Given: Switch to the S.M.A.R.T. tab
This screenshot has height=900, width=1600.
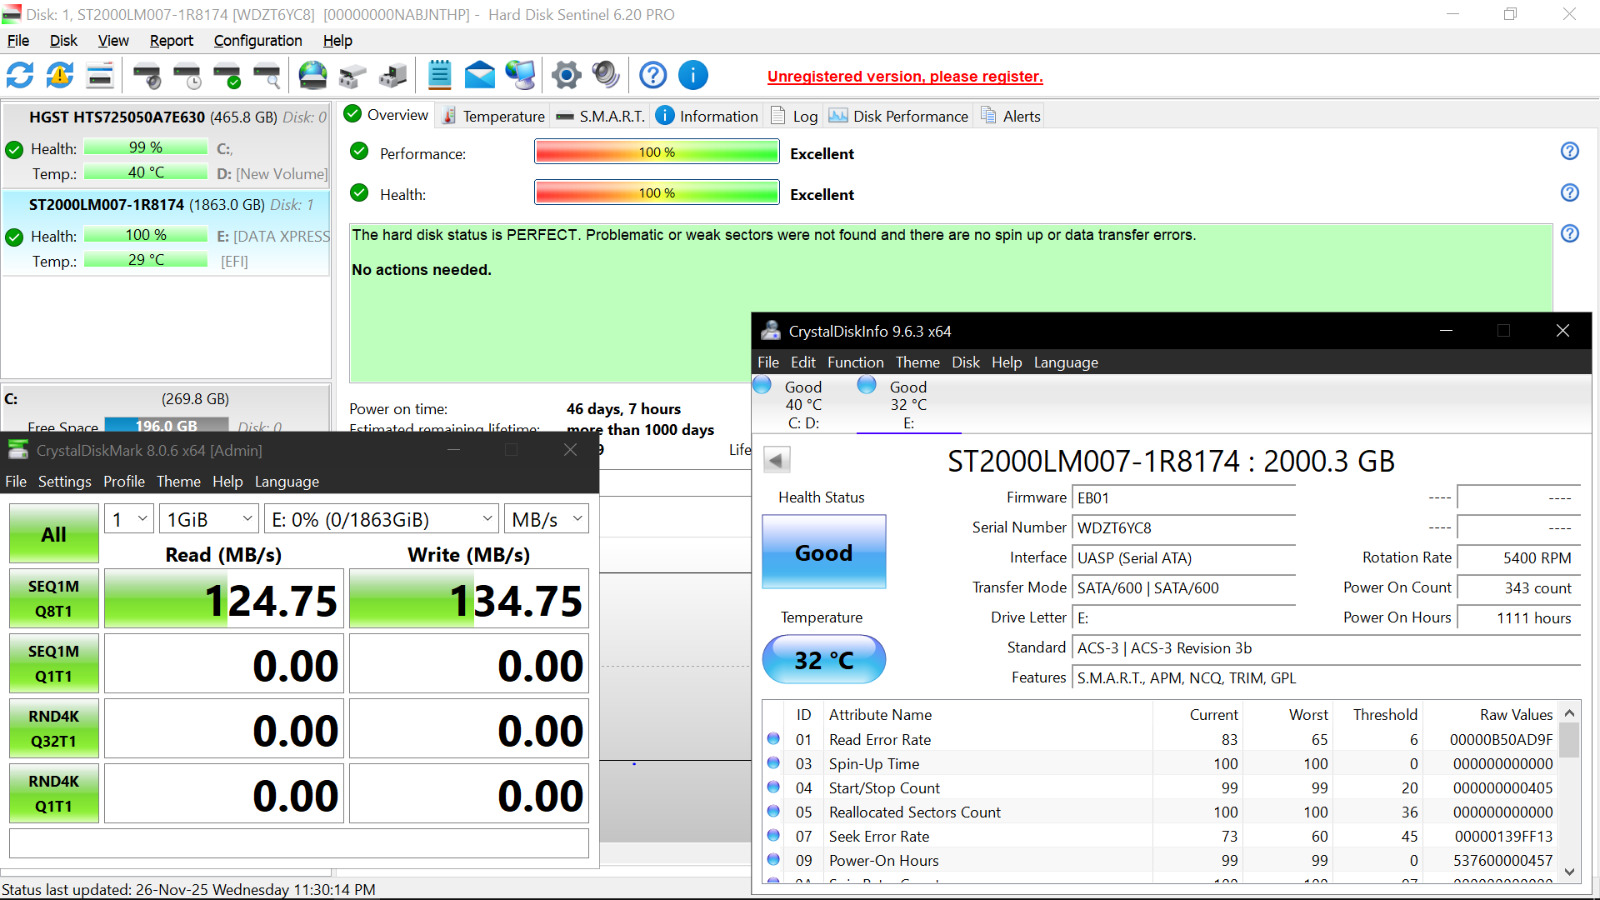Looking at the screenshot, I should pyautogui.click(x=600, y=116).
